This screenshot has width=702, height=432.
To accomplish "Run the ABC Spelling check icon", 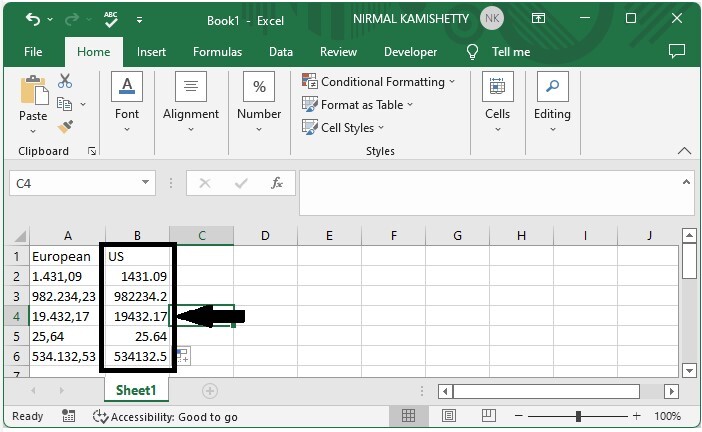I will pyautogui.click(x=111, y=19).
